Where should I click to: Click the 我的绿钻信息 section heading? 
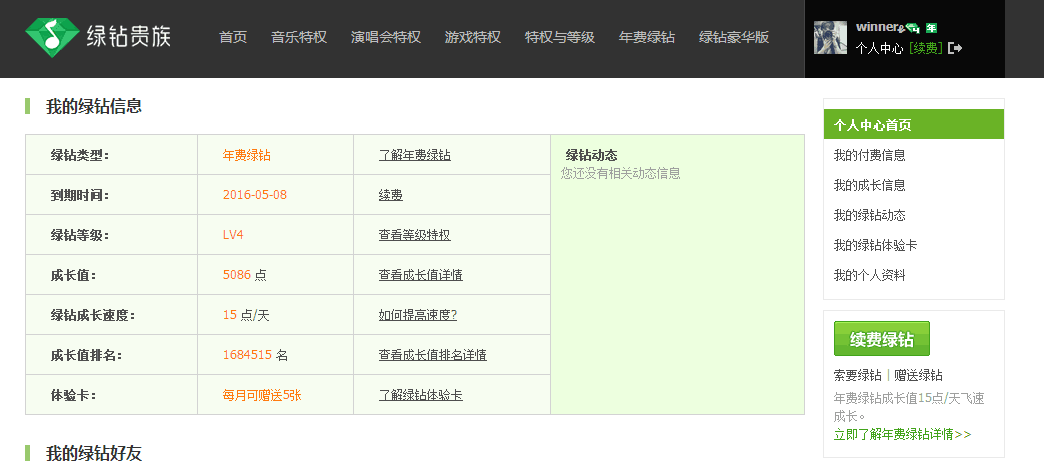point(94,106)
